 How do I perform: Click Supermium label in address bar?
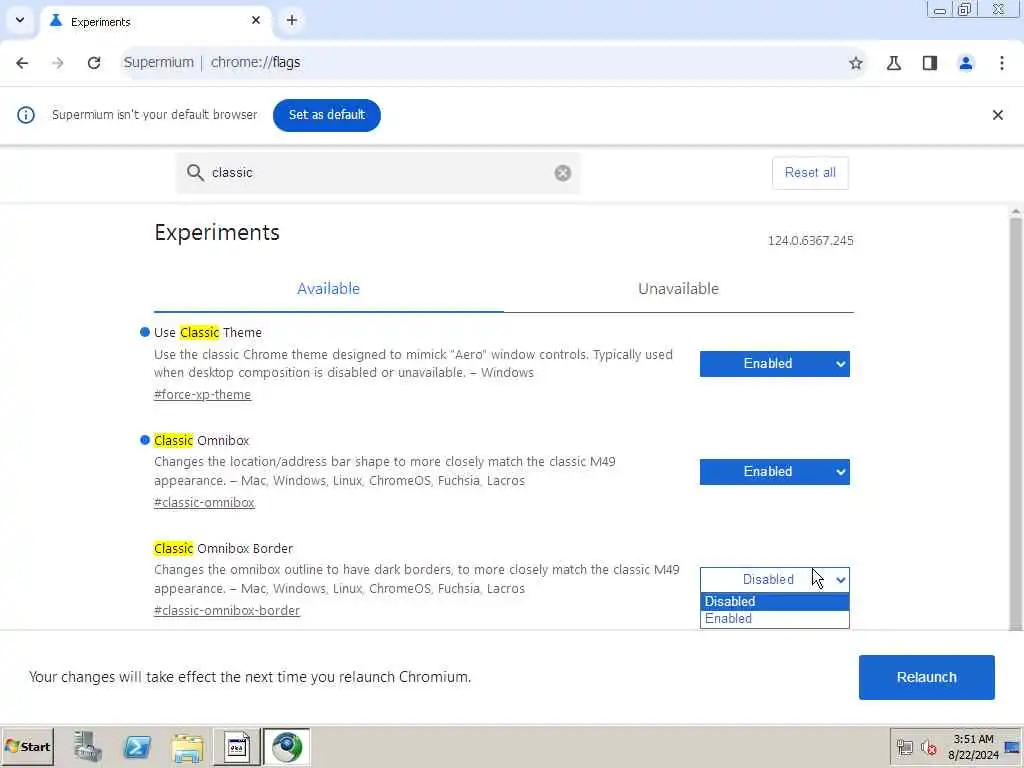tap(159, 62)
